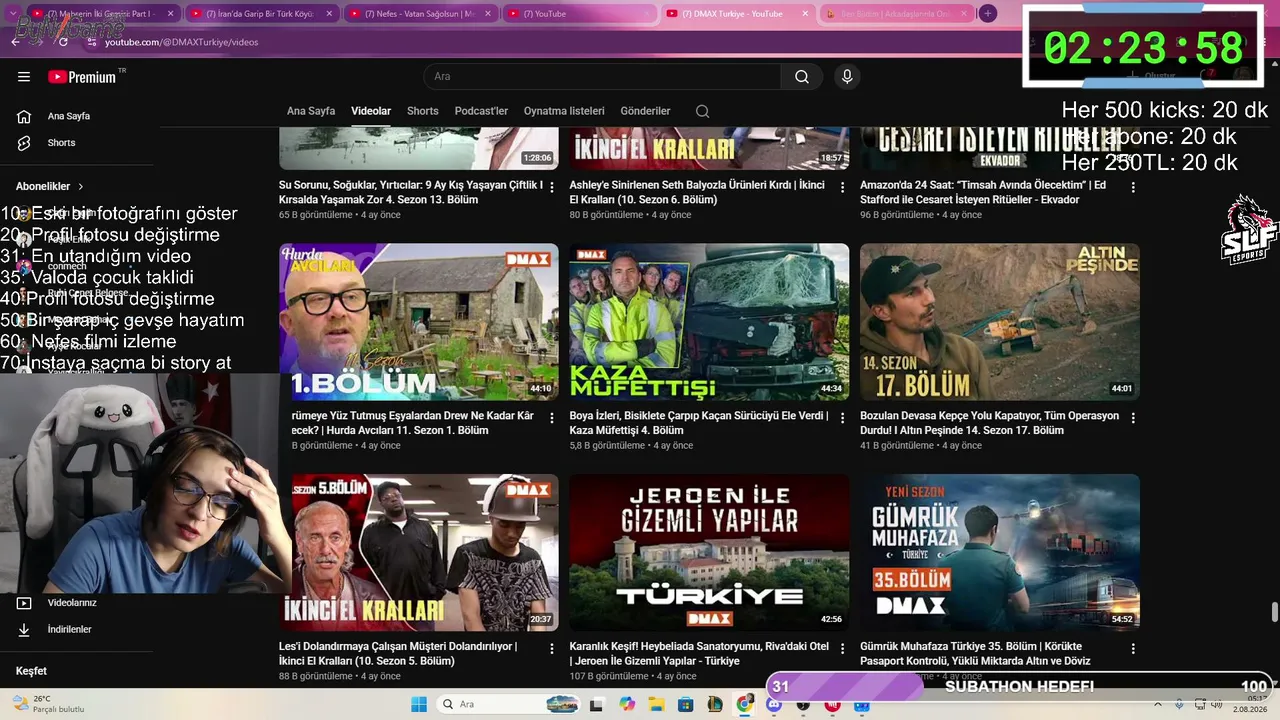Open Ana Sayfa from the sidebar
Viewport: 1280px width, 720px height.
click(69, 116)
